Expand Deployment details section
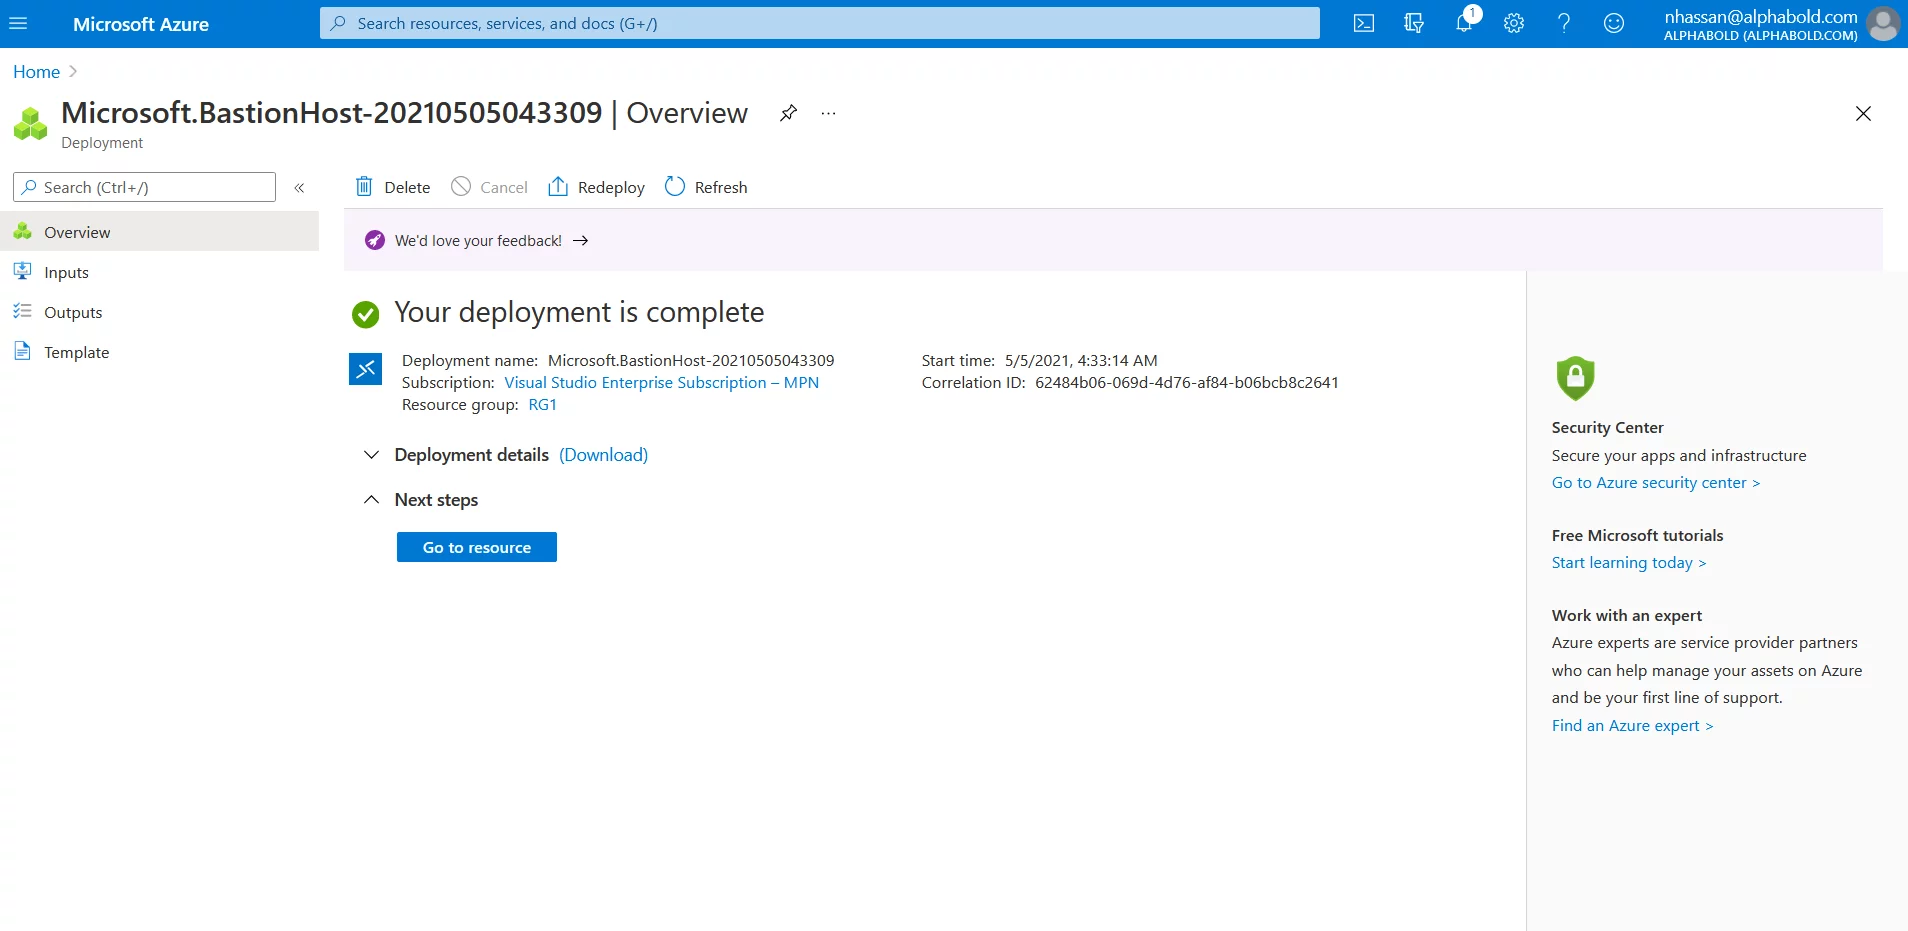The height and width of the screenshot is (931, 1908). 371,455
